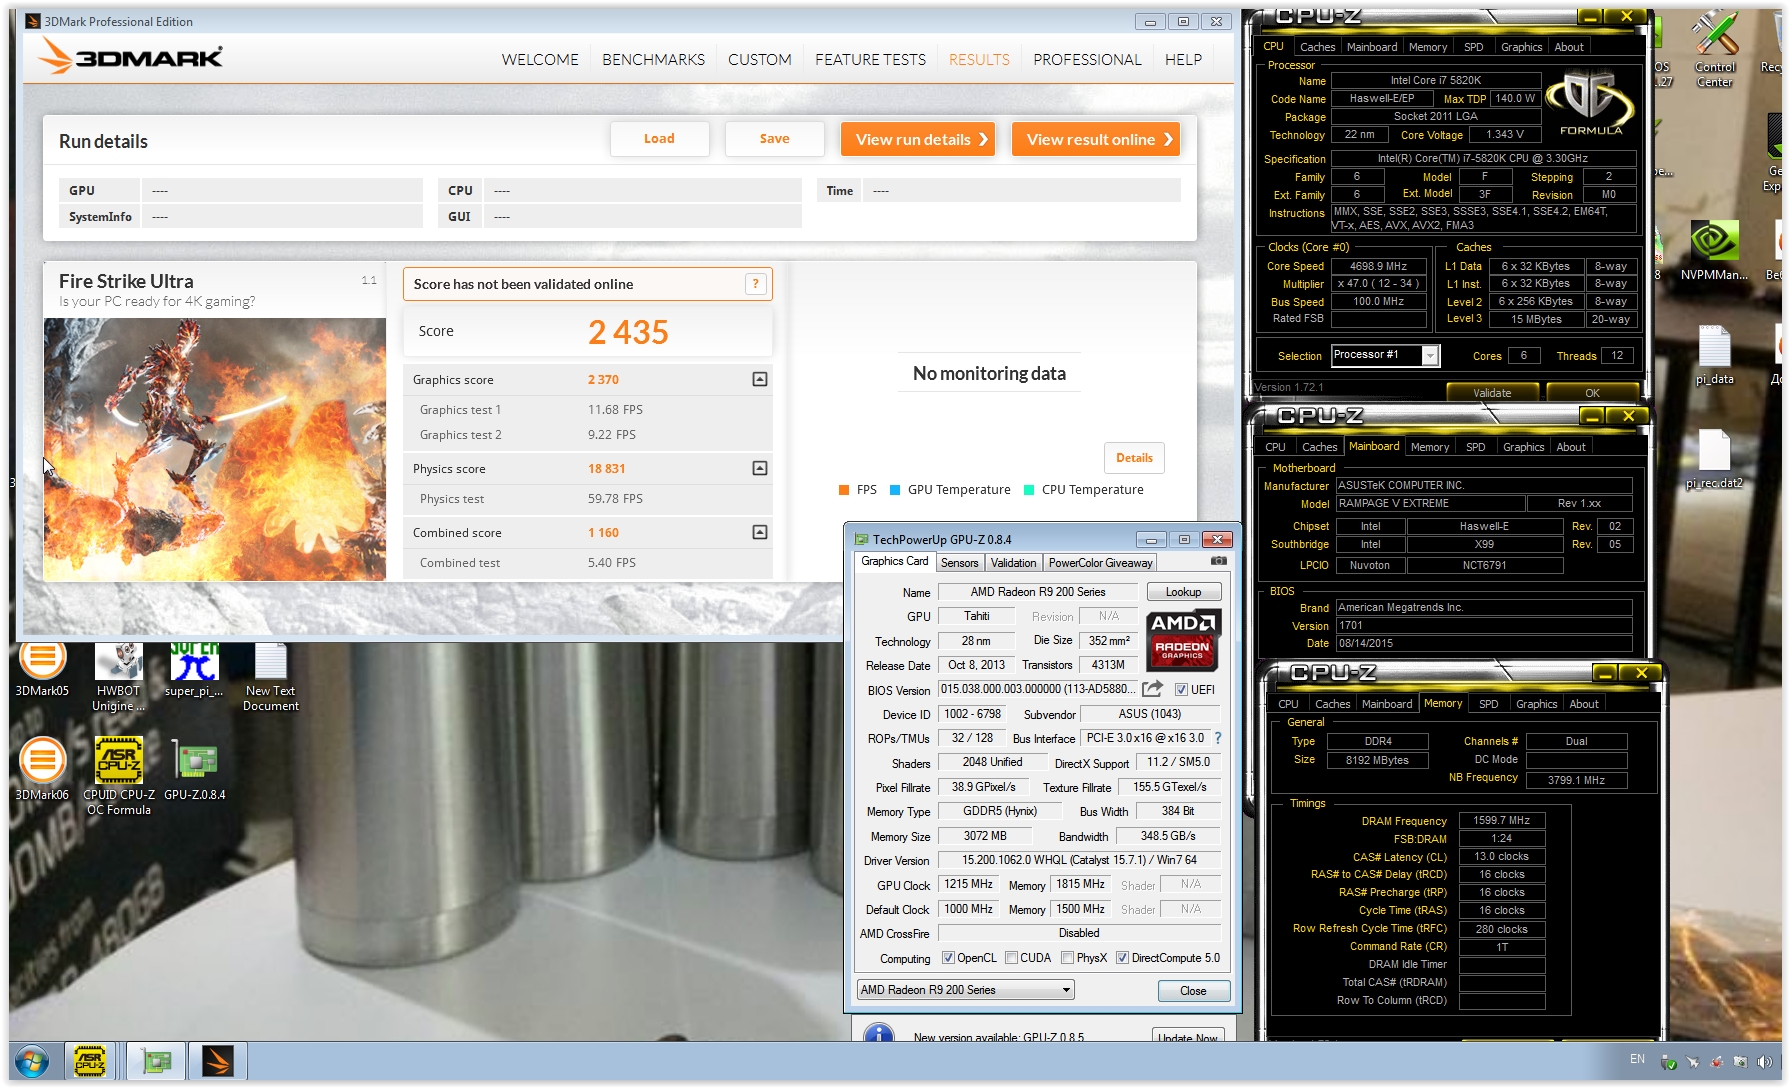The height and width of the screenshot is (1088, 1790).
Task: Launch CPUID CPU-Z OC Formula shortcut
Action: click(119, 776)
